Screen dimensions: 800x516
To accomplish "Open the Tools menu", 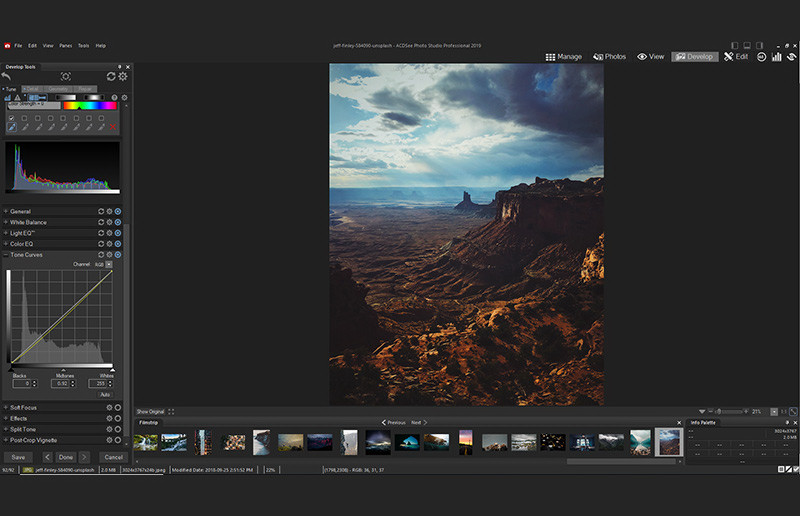I will click(84, 45).
